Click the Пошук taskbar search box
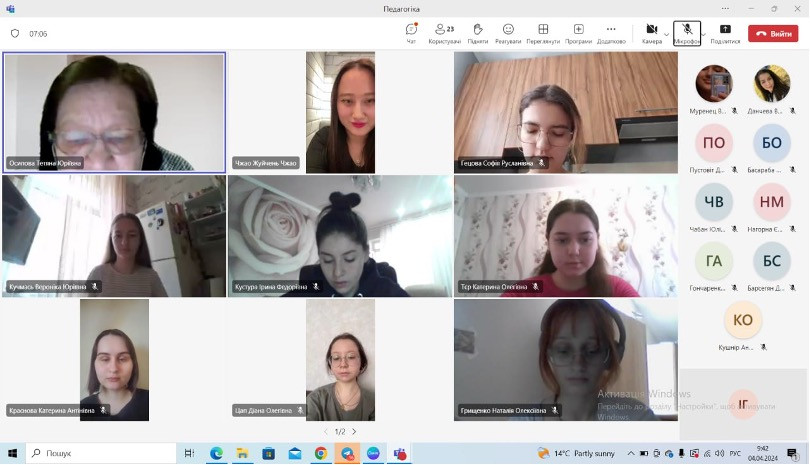Screen dimensions: 810x465 [101, 453]
